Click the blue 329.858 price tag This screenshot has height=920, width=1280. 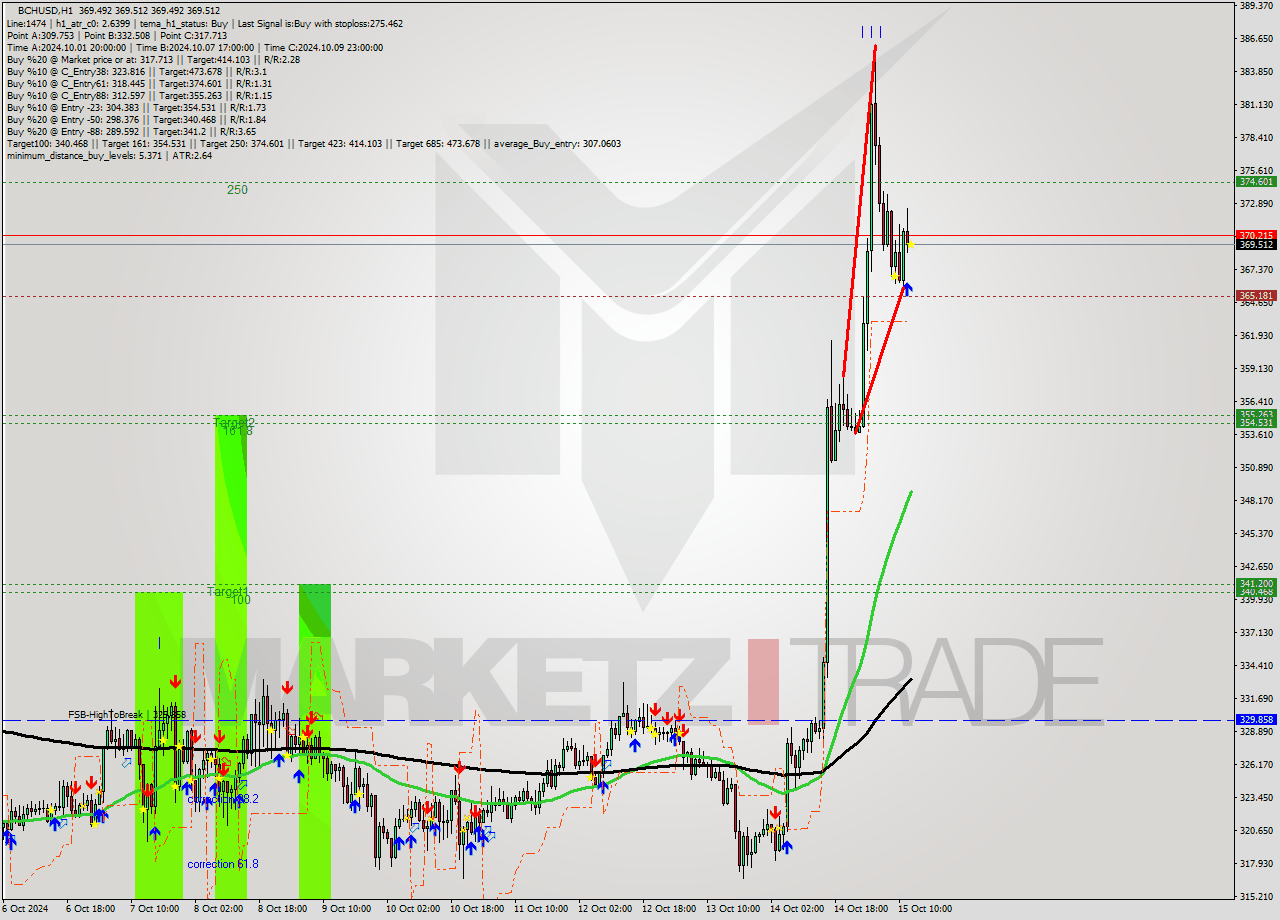coord(1256,719)
